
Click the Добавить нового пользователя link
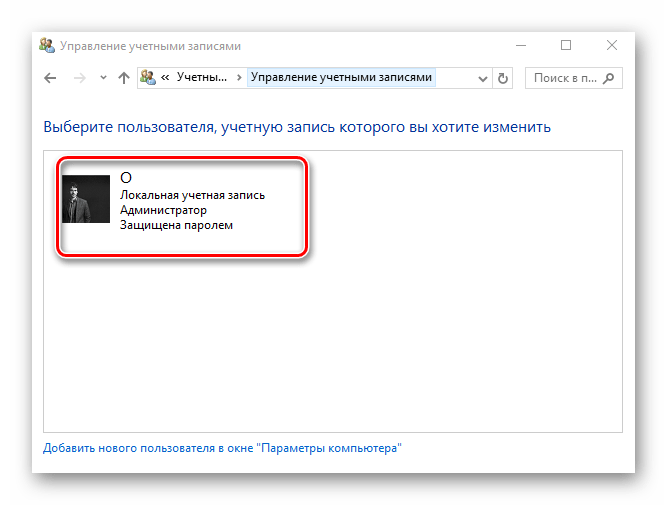pyautogui.click(x=222, y=449)
